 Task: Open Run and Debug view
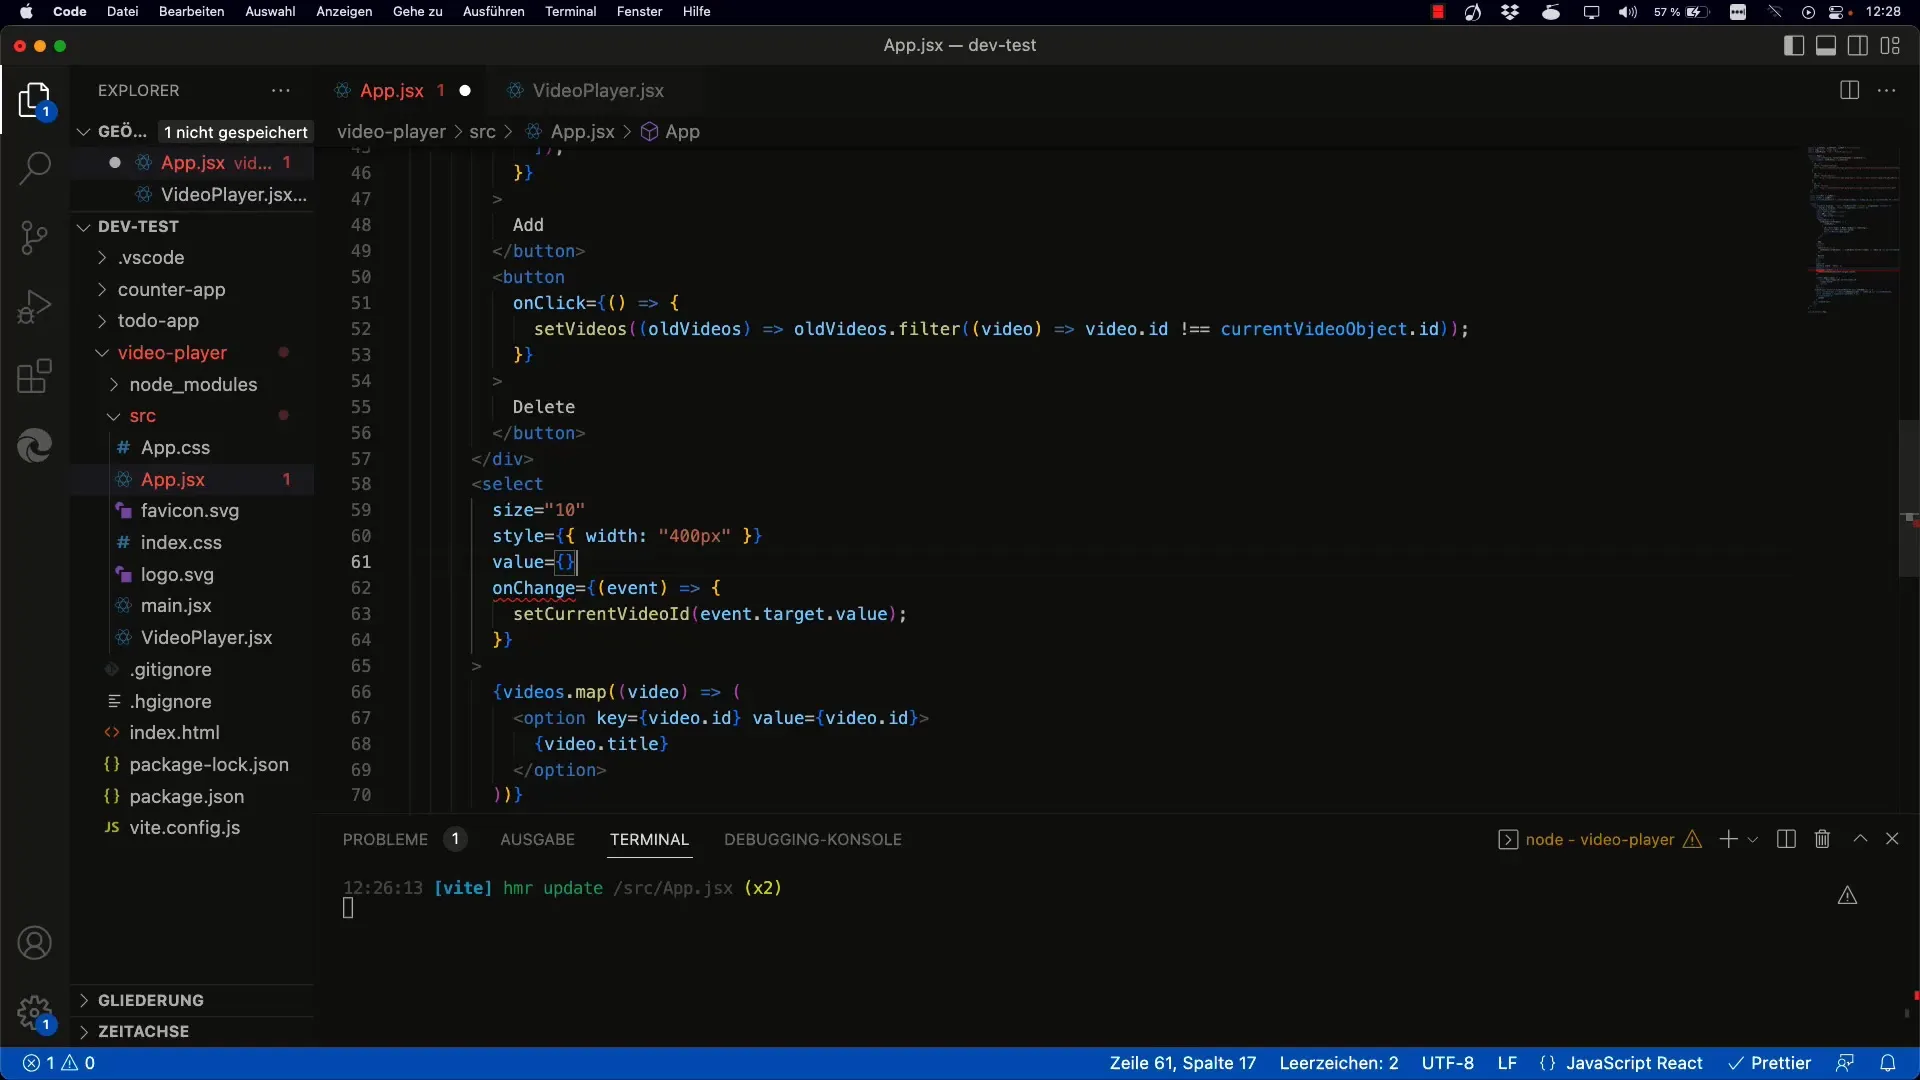pyautogui.click(x=35, y=307)
